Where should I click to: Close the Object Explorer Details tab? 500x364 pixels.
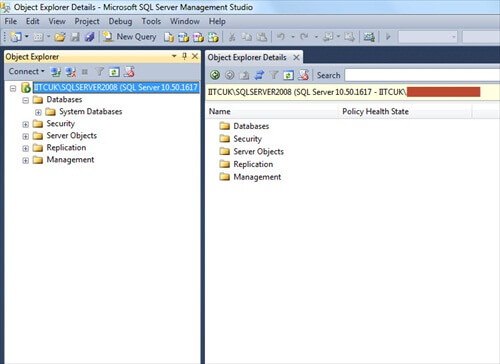296,57
